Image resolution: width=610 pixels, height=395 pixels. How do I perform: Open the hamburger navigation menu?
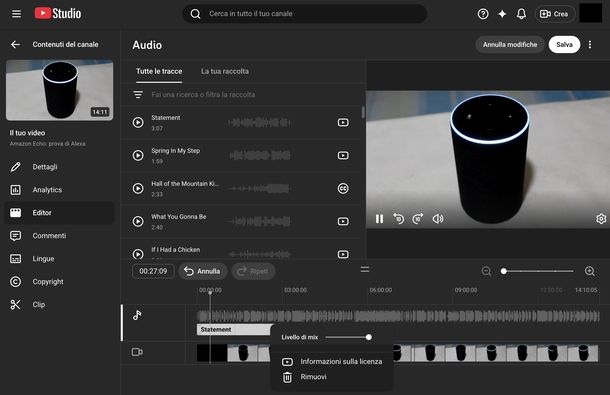tap(16, 14)
